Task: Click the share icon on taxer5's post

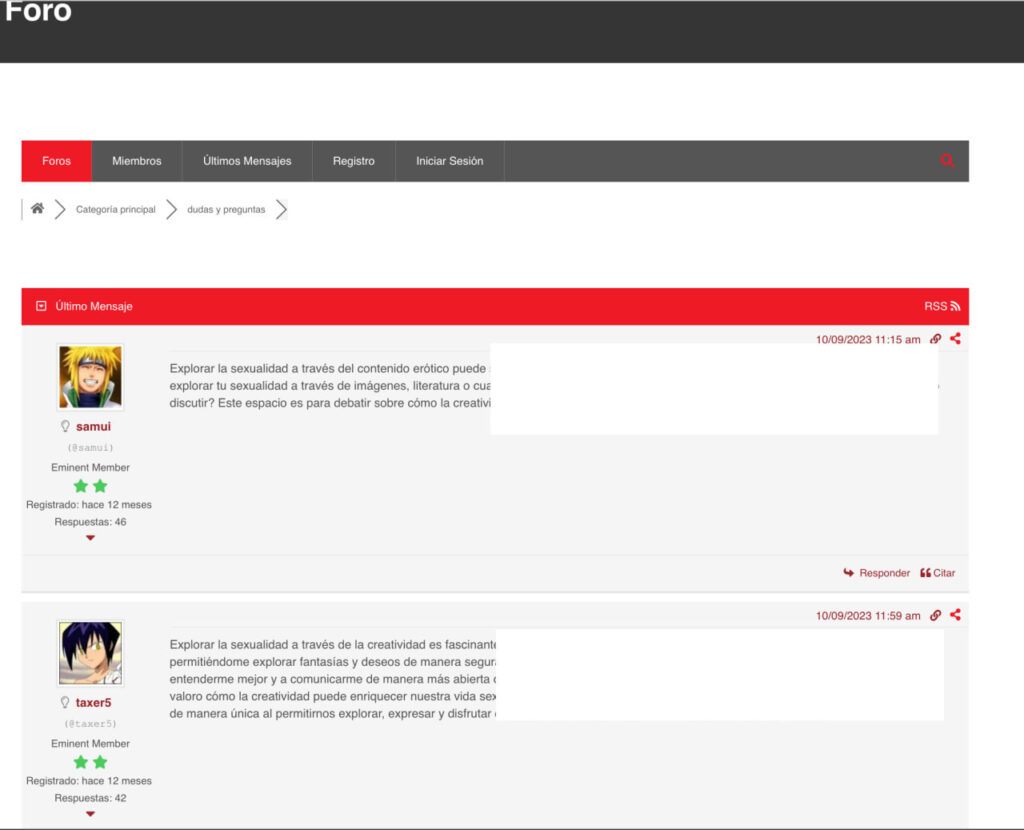Action: [x=955, y=616]
